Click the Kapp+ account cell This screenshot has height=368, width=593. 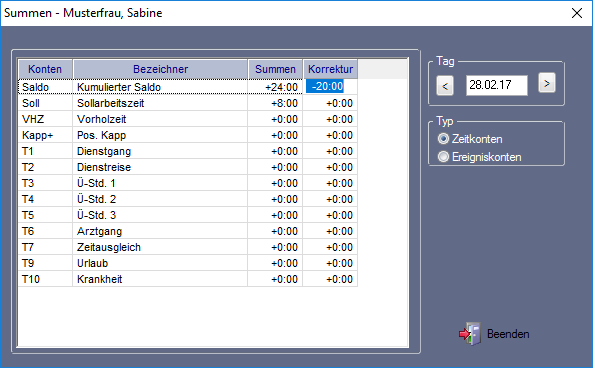coord(45,135)
